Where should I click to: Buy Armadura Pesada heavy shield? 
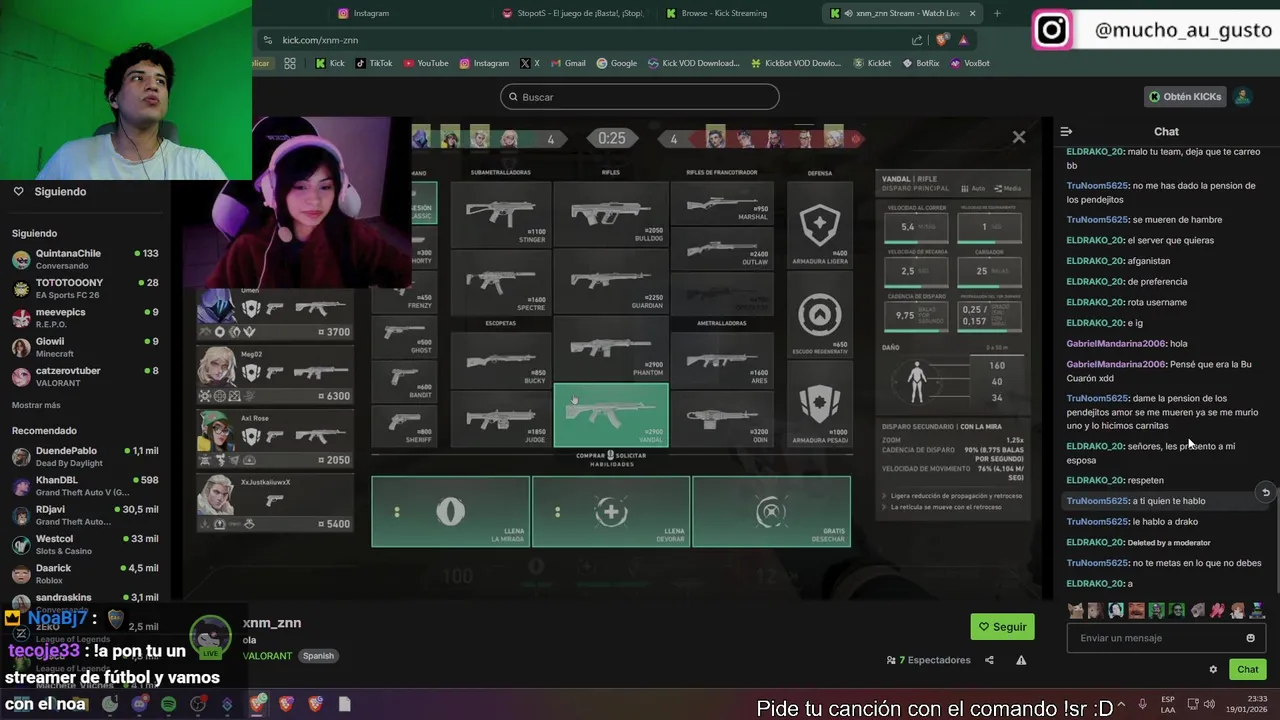(x=819, y=403)
